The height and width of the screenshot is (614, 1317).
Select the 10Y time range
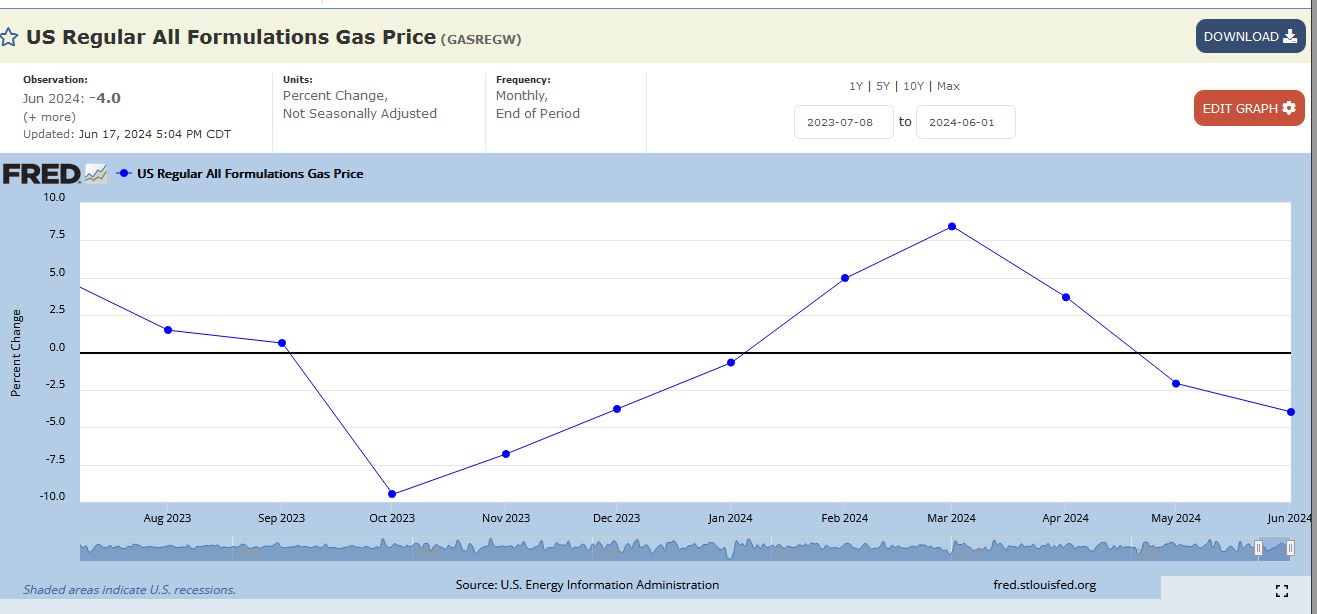(913, 86)
